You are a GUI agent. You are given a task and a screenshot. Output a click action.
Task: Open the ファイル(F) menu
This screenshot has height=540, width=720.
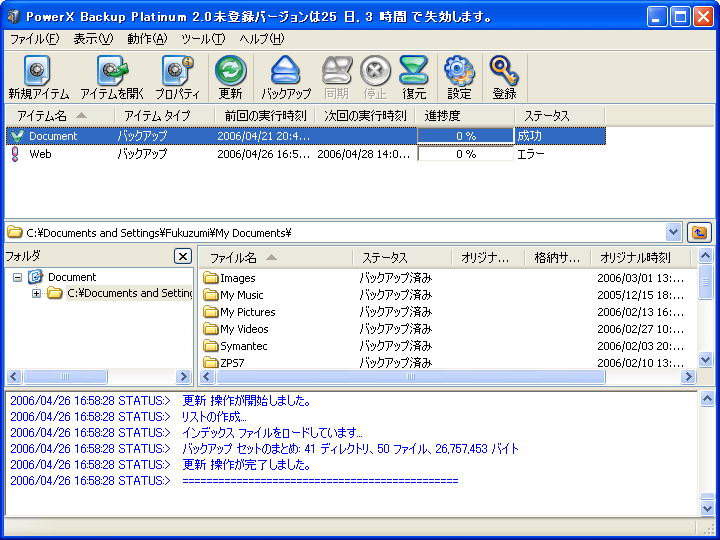pyautogui.click(x=34, y=39)
